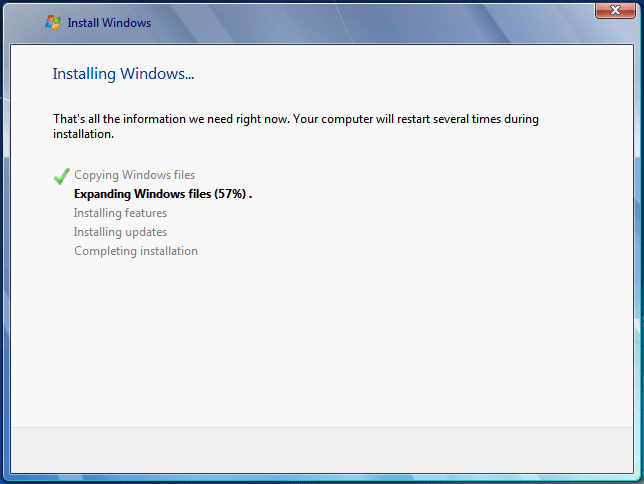
Task: Click the 'That's all the information we need' paragraph
Action: tap(296, 126)
